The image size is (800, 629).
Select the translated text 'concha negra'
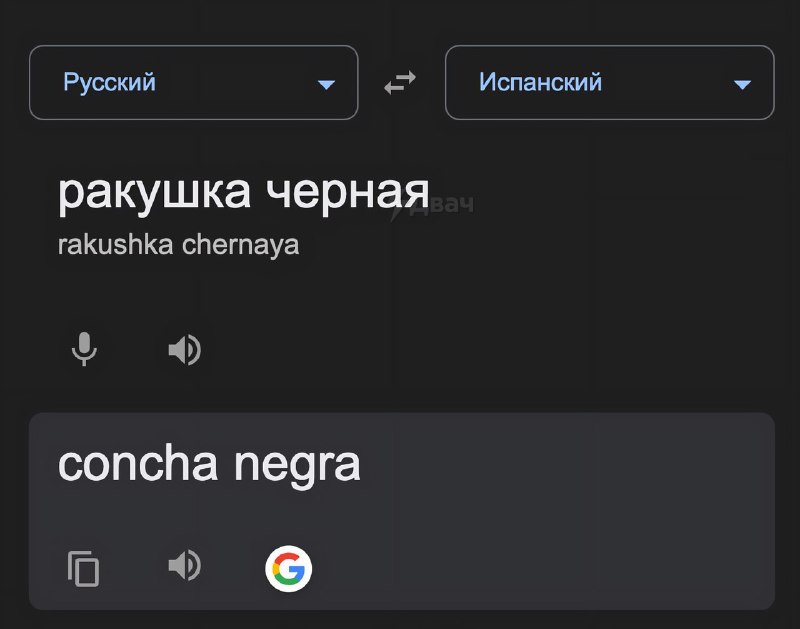(x=211, y=465)
